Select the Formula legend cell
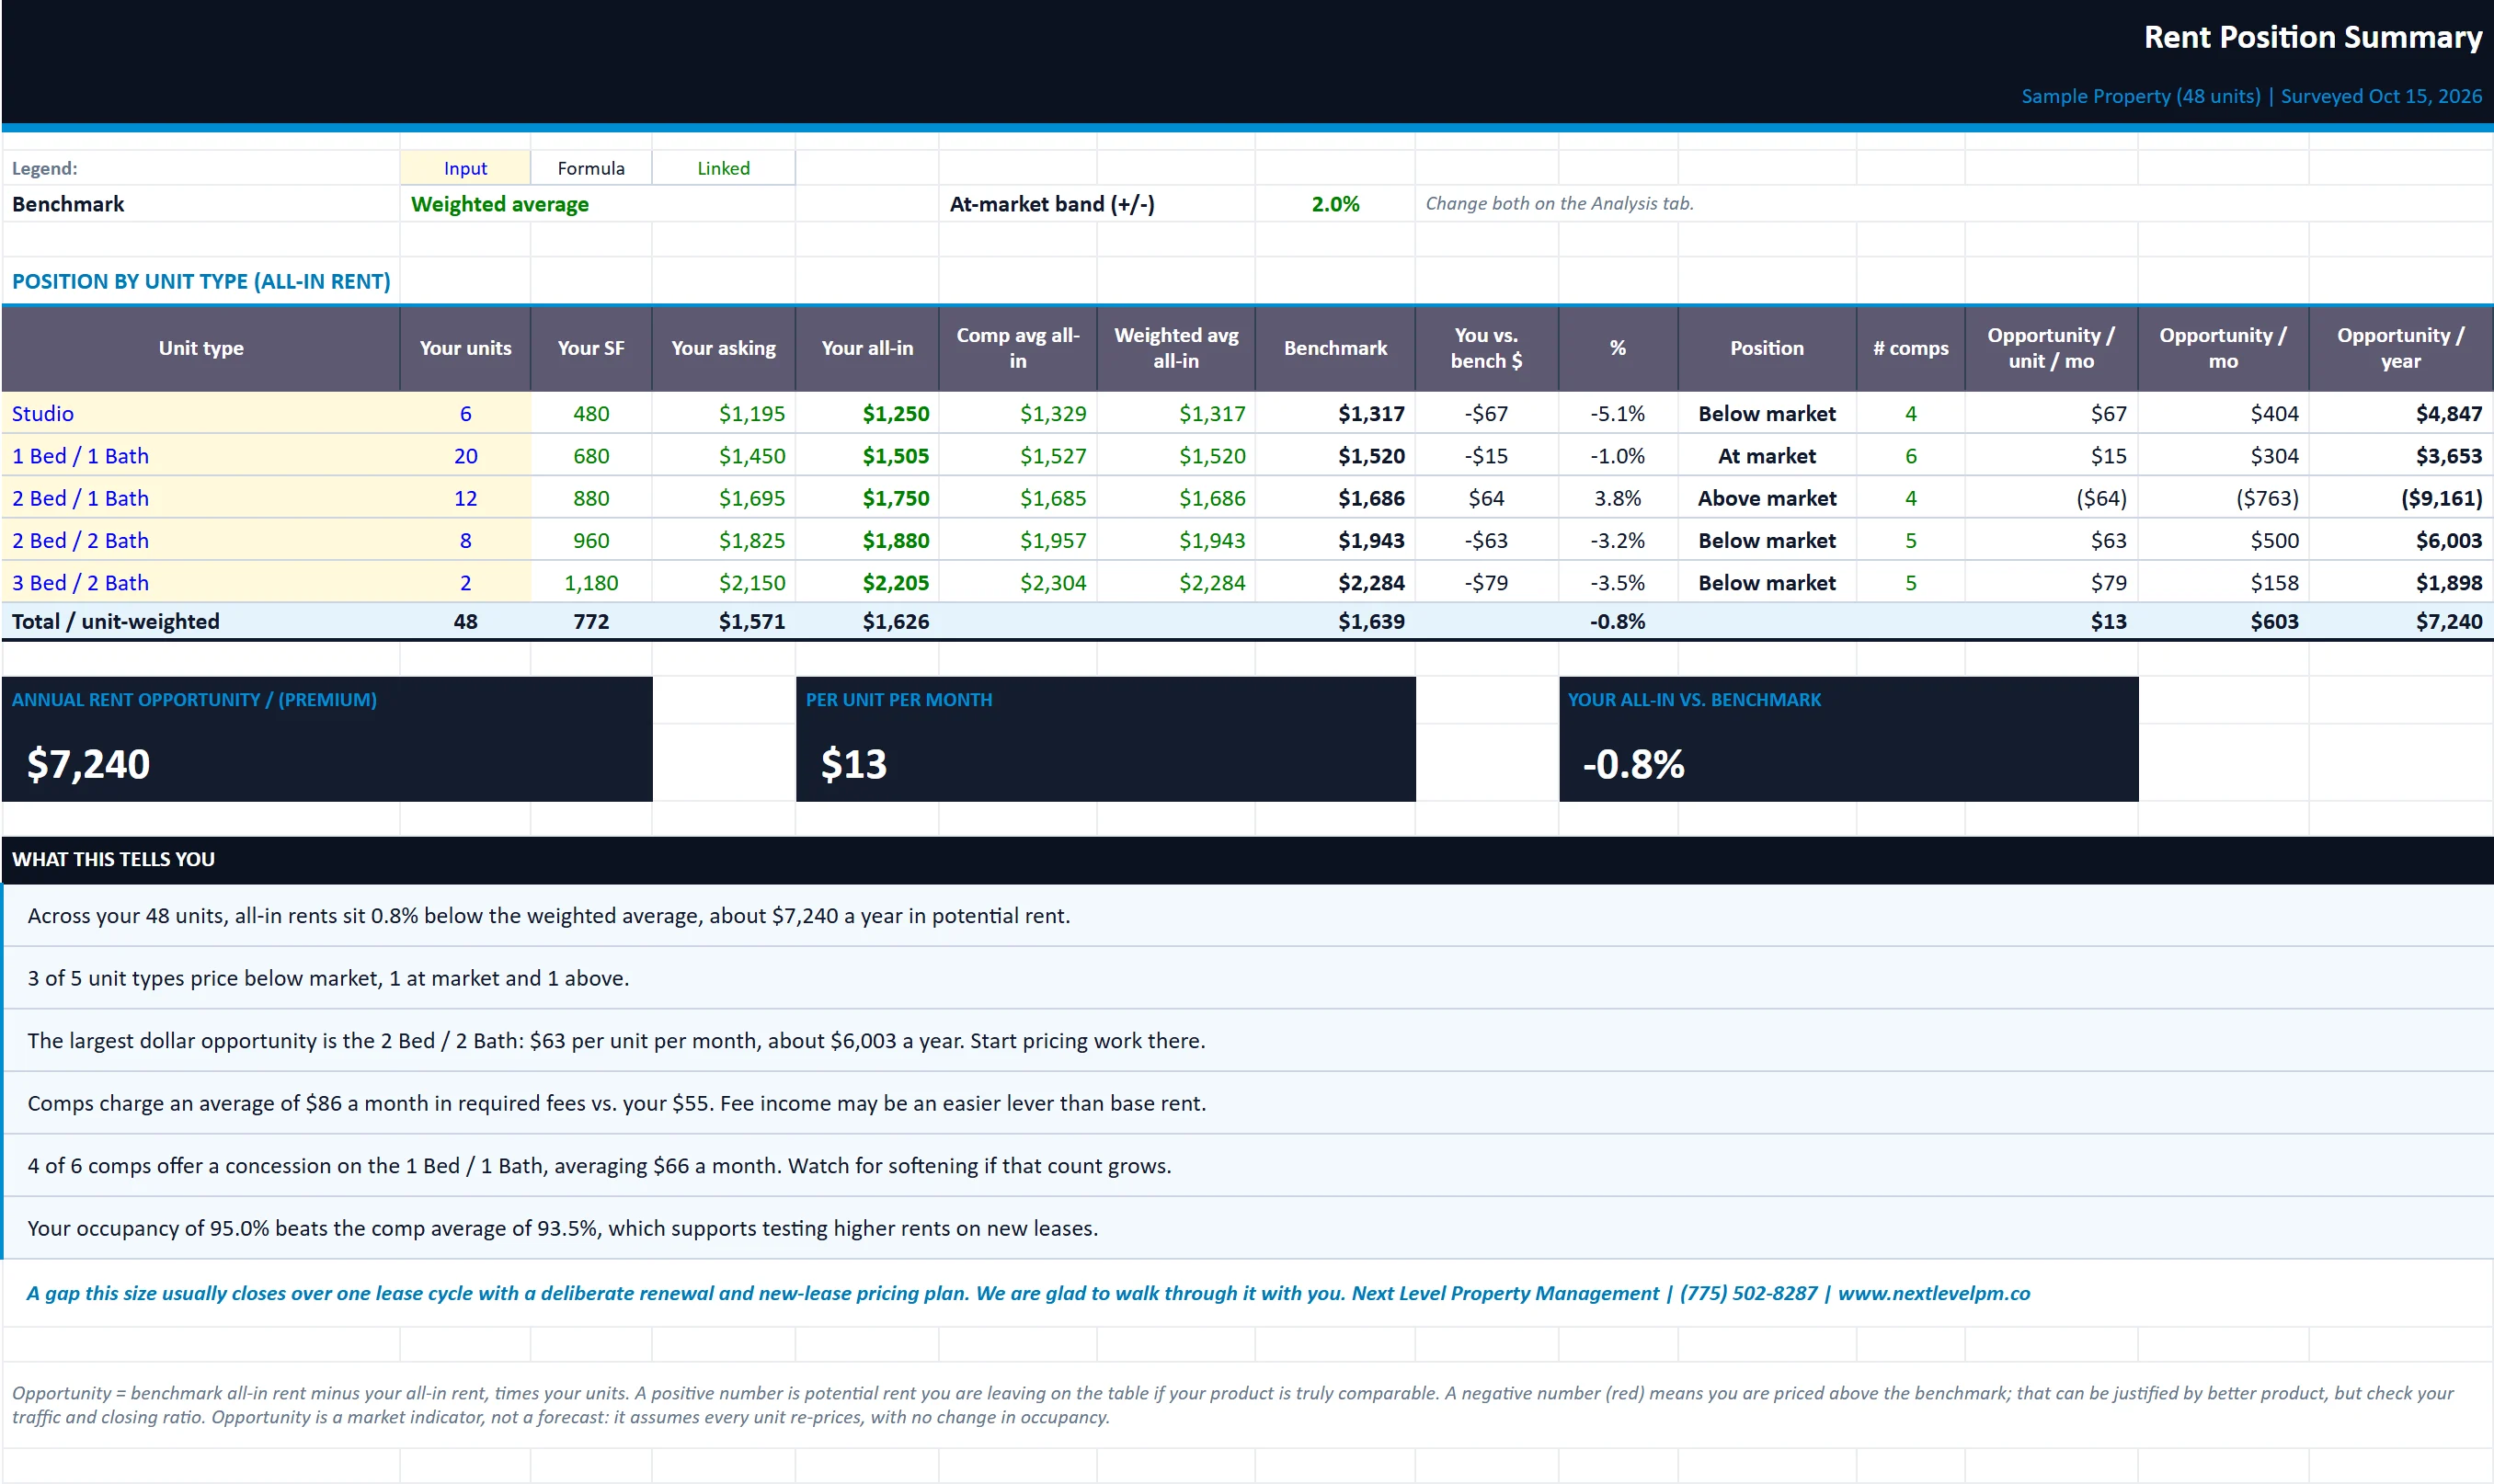This screenshot has height=1484, width=2494. [591, 168]
